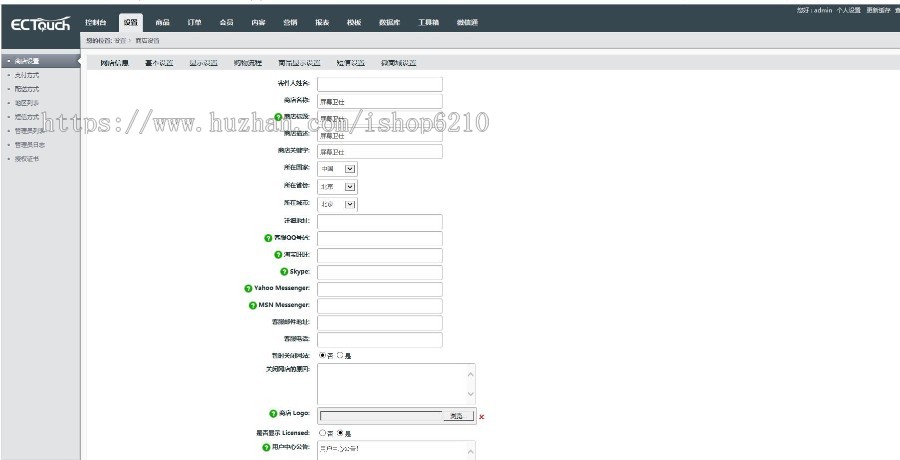Viewport: 900px width, 460px height.
Task: Select 是 for showing Licensed
Action: tap(340, 433)
